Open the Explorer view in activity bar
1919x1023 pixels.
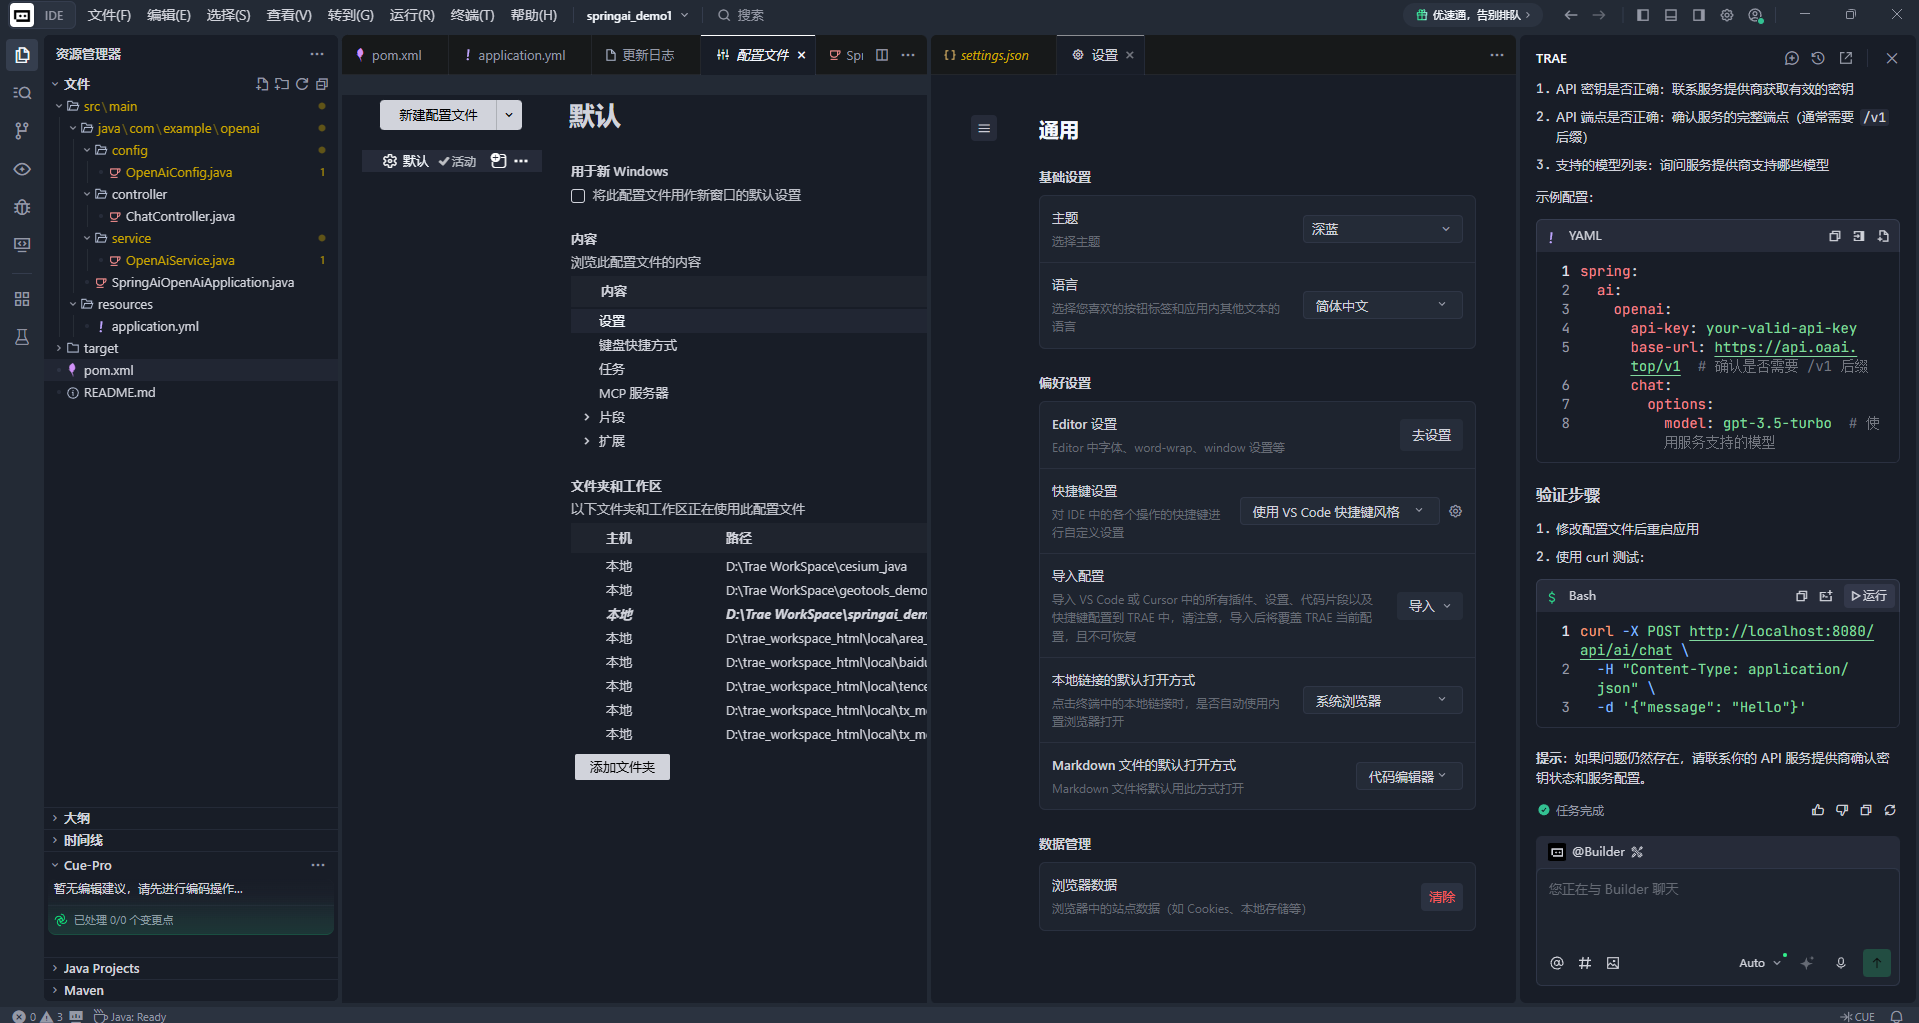pos(22,55)
